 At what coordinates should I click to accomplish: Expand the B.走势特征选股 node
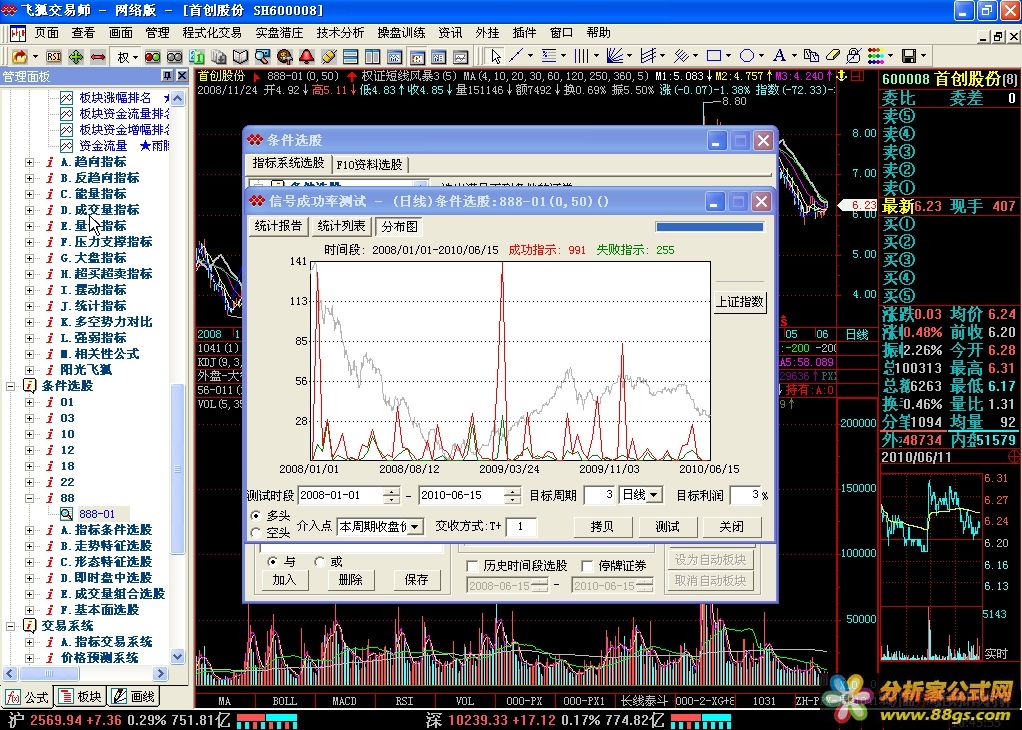coord(29,546)
